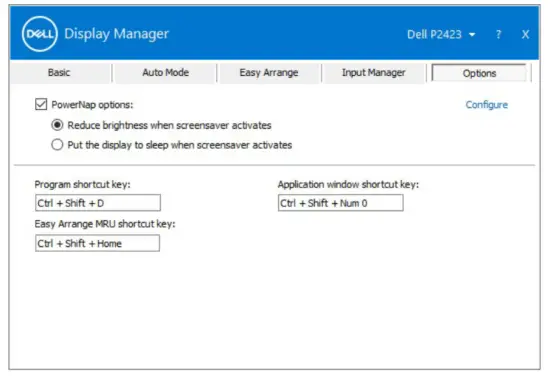
Task: Go to the Input Manager tab
Action: coord(374,73)
